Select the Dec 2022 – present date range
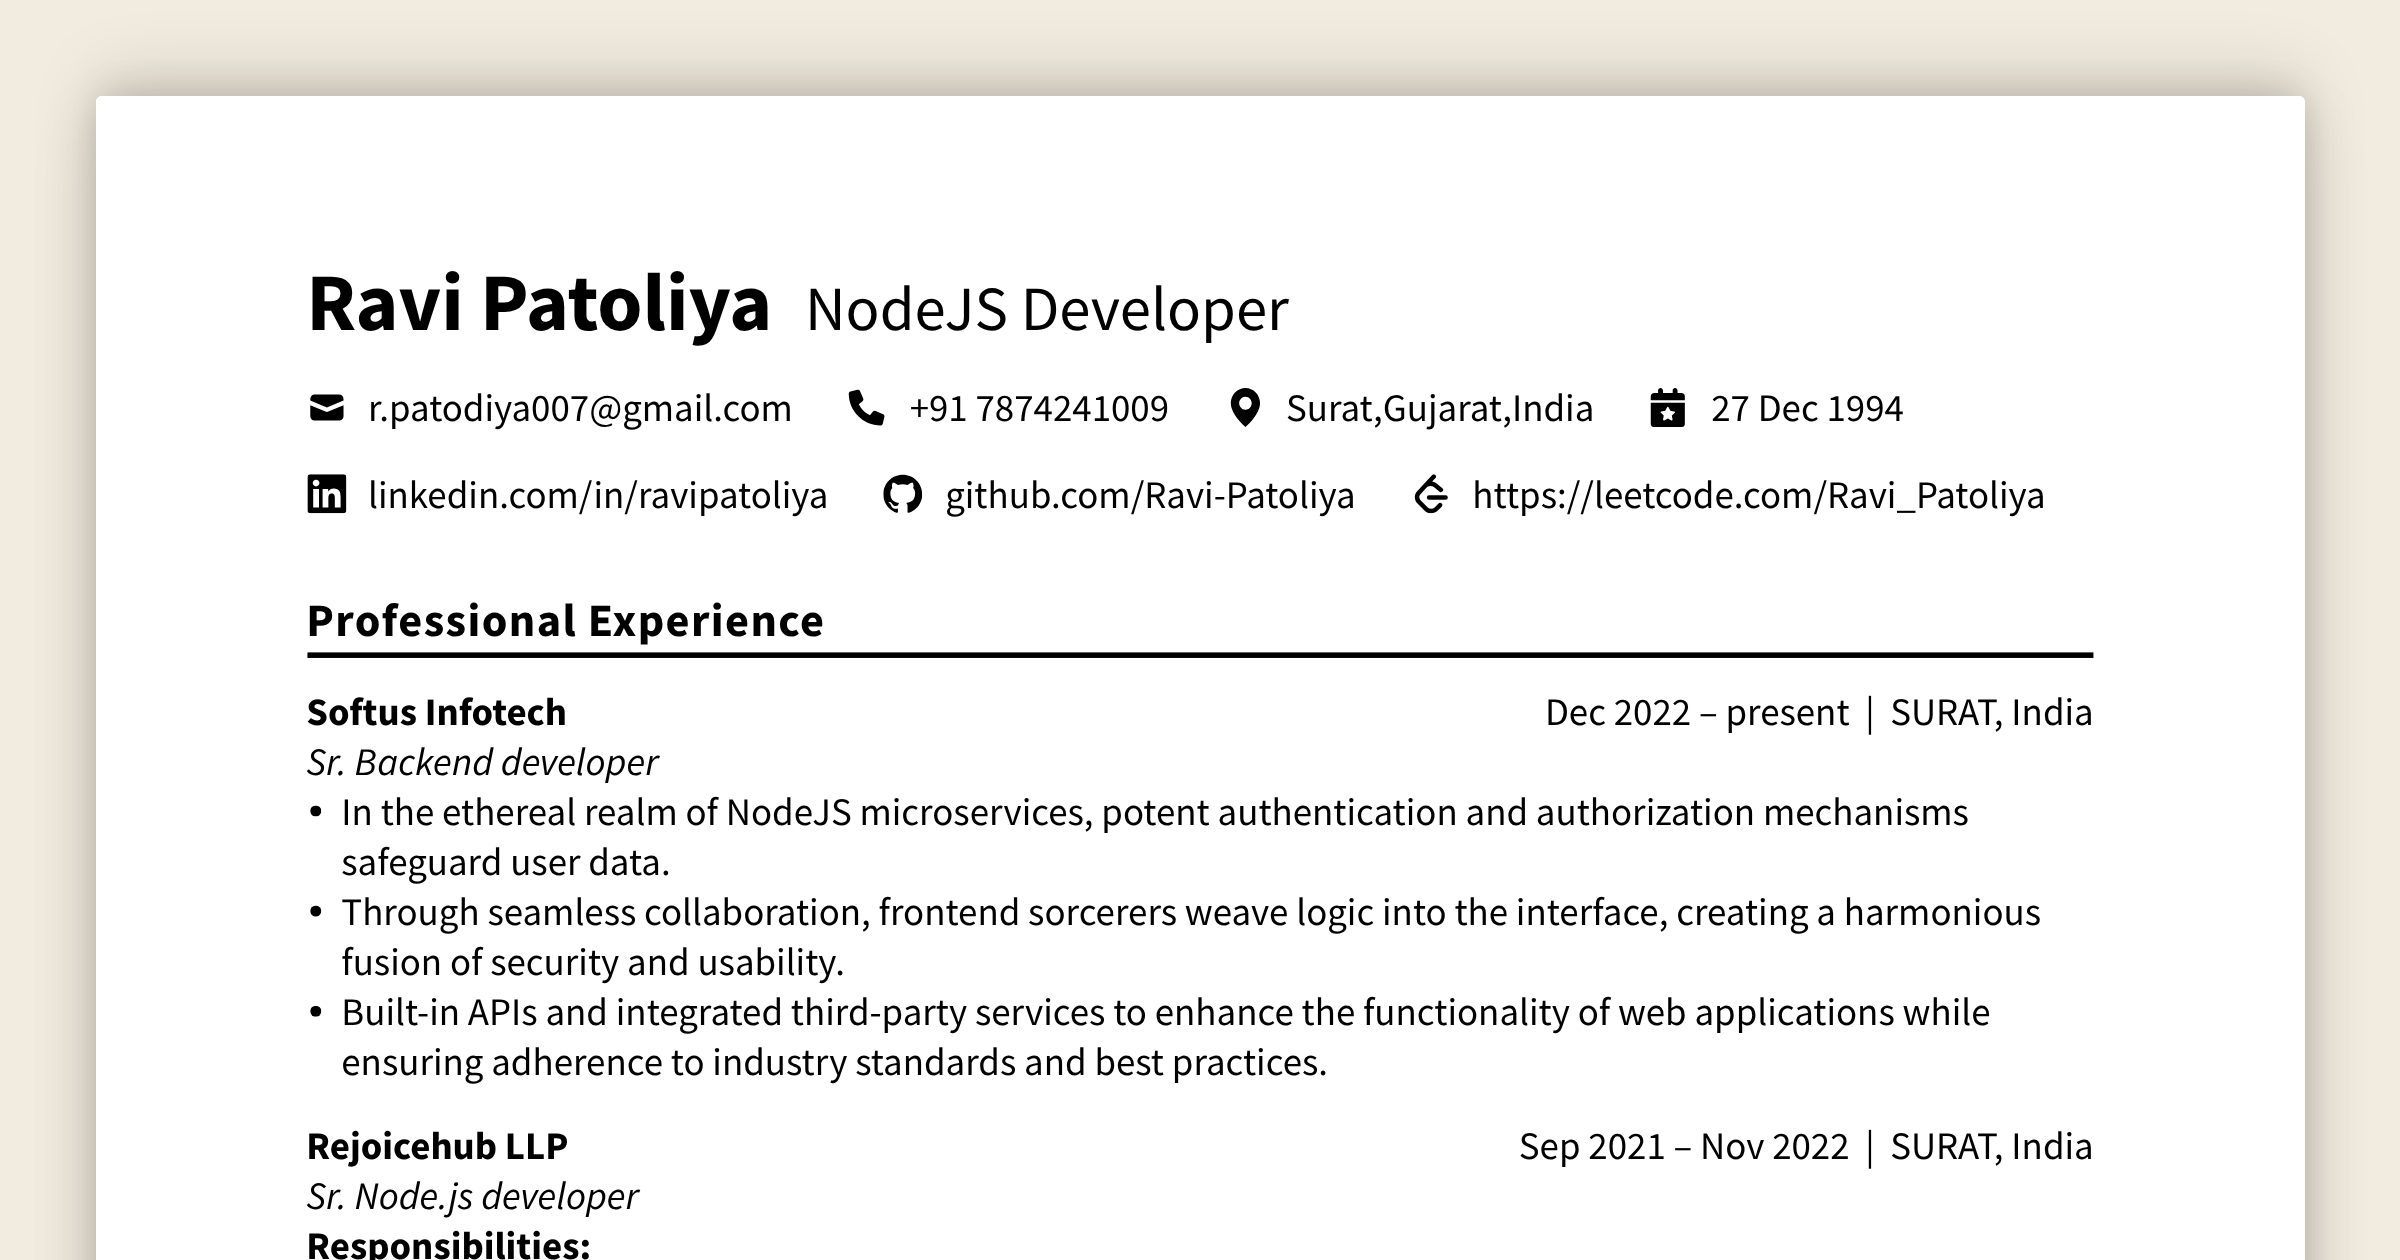The width and height of the screenshot is (2400, 1260). point(1695,712)
